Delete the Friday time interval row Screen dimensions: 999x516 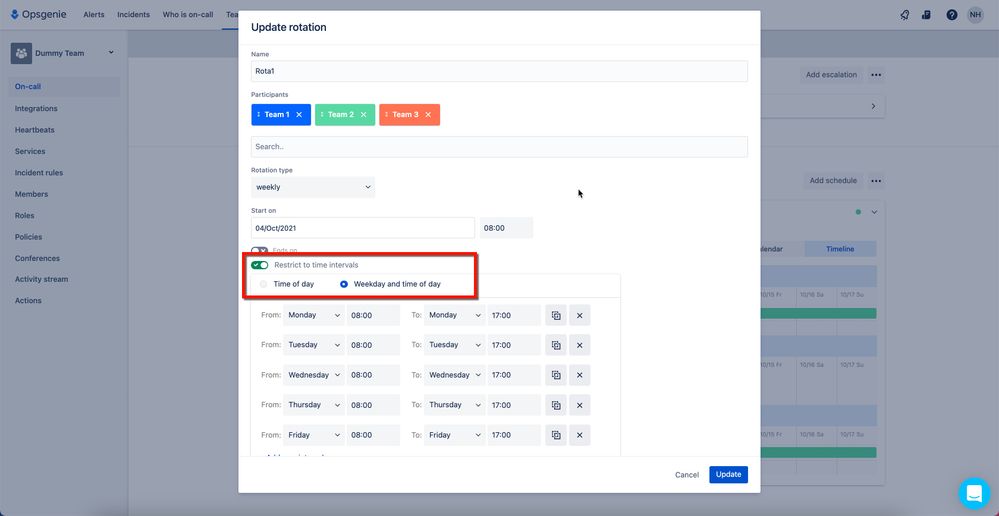580,435
